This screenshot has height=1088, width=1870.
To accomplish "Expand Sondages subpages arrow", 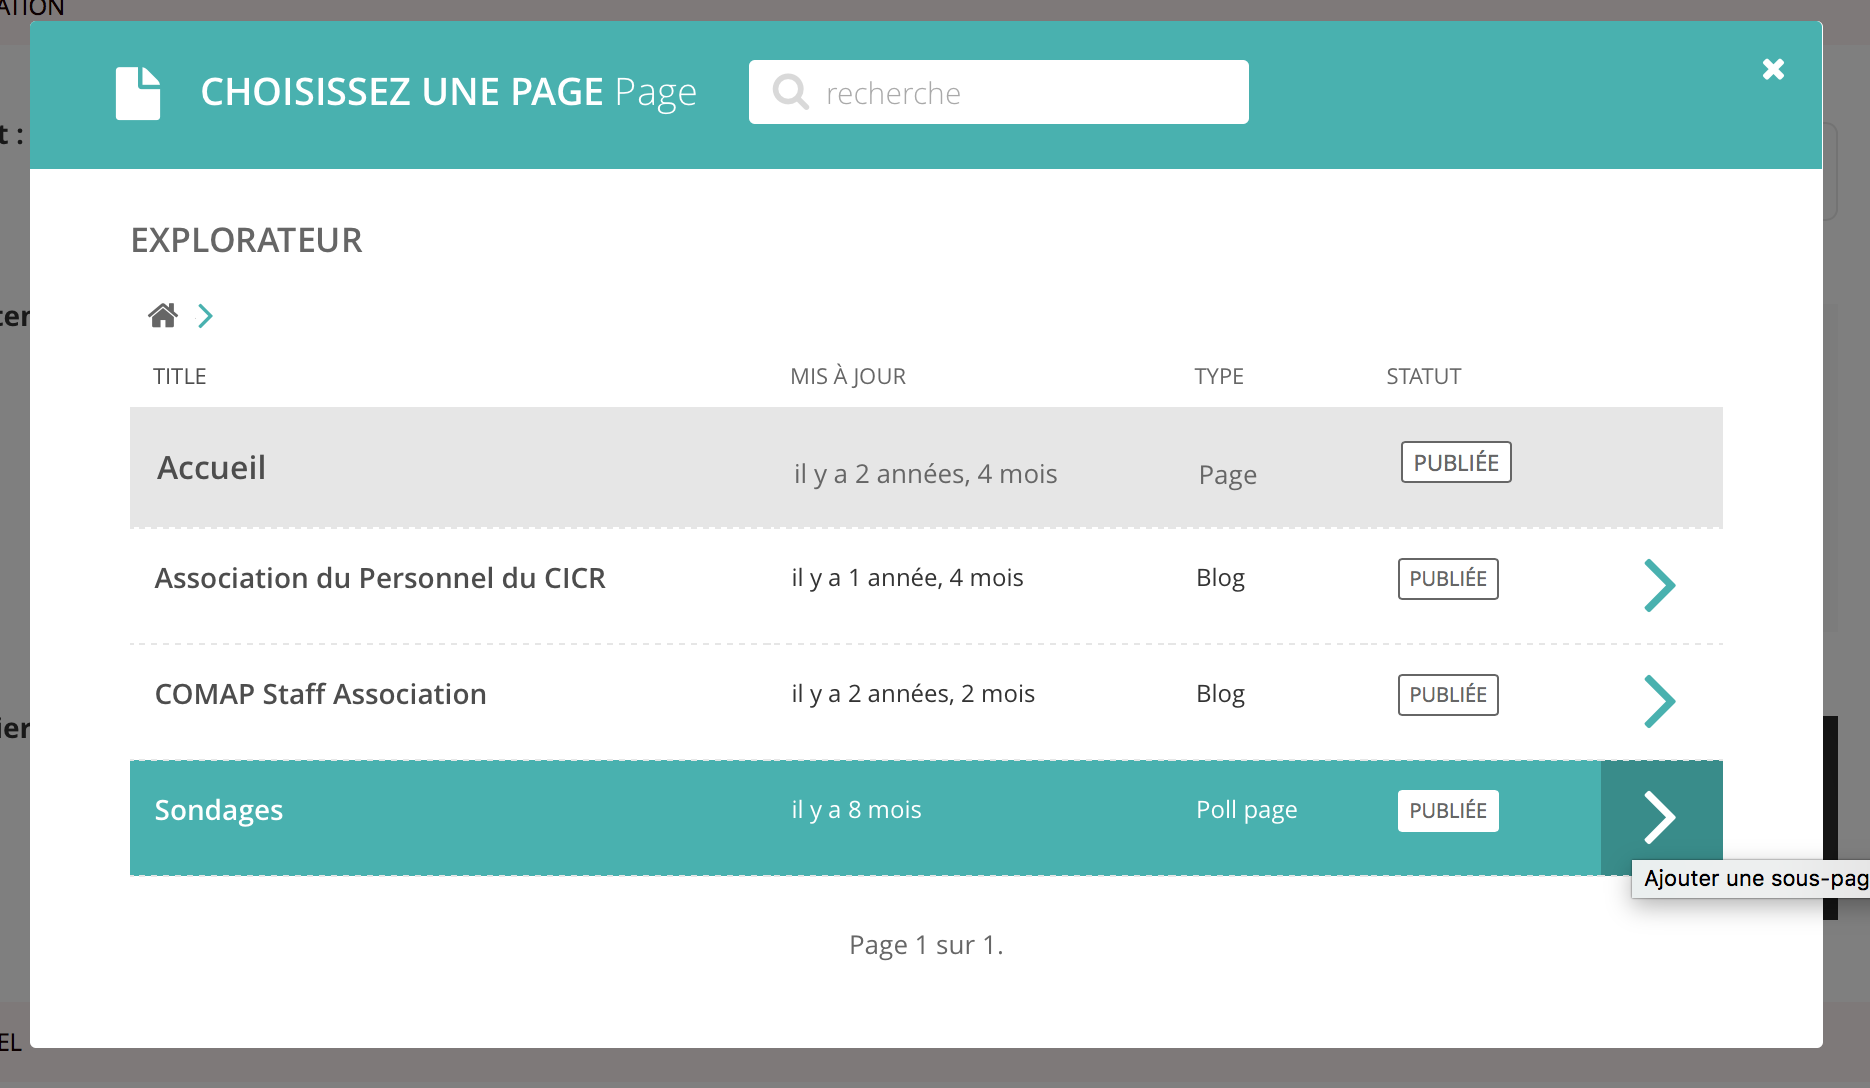I will tap(1660, 818).
